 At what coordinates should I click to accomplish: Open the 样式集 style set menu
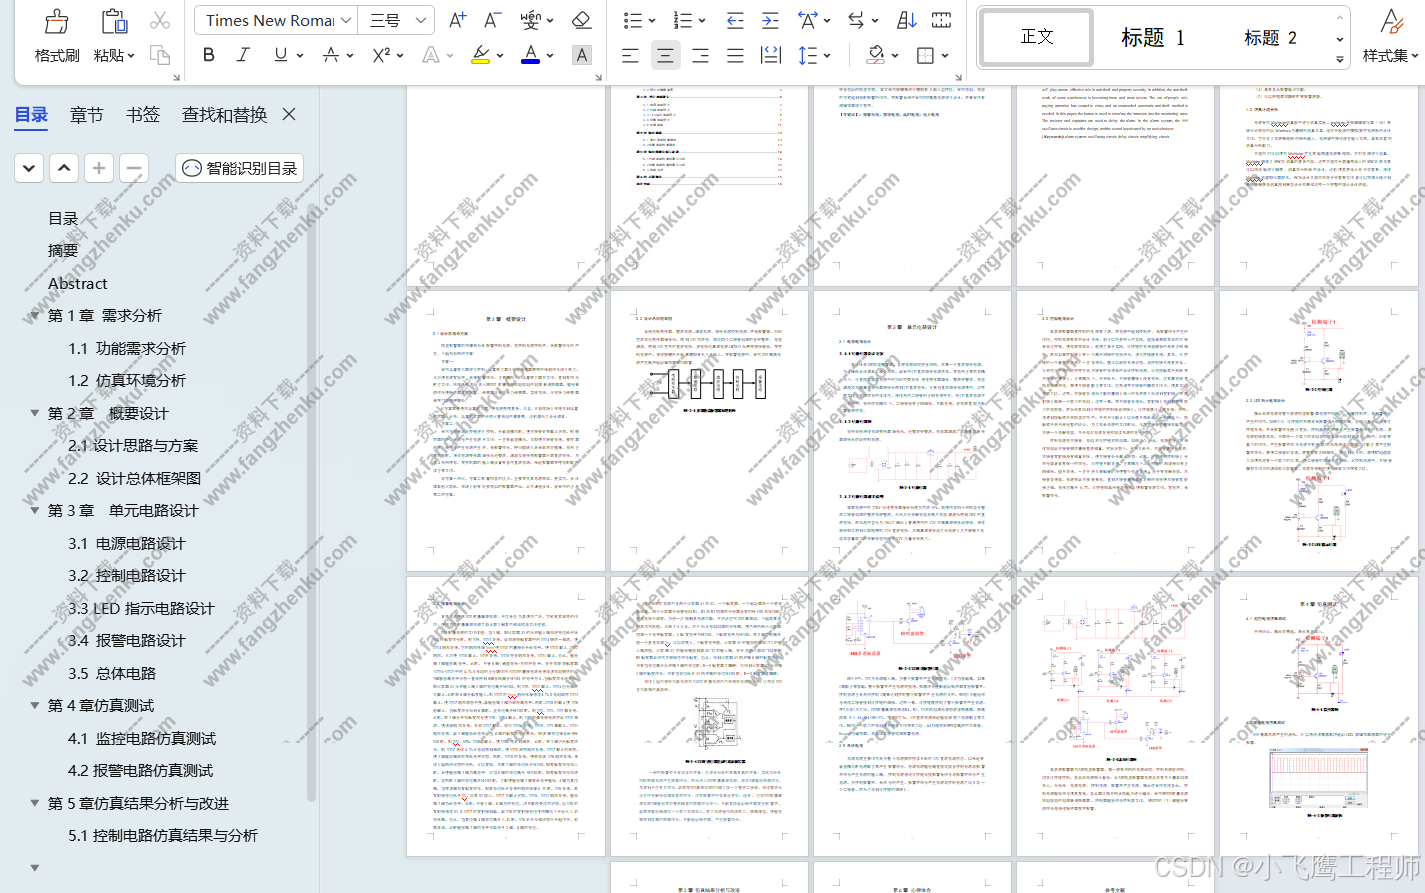[1391, 36]
